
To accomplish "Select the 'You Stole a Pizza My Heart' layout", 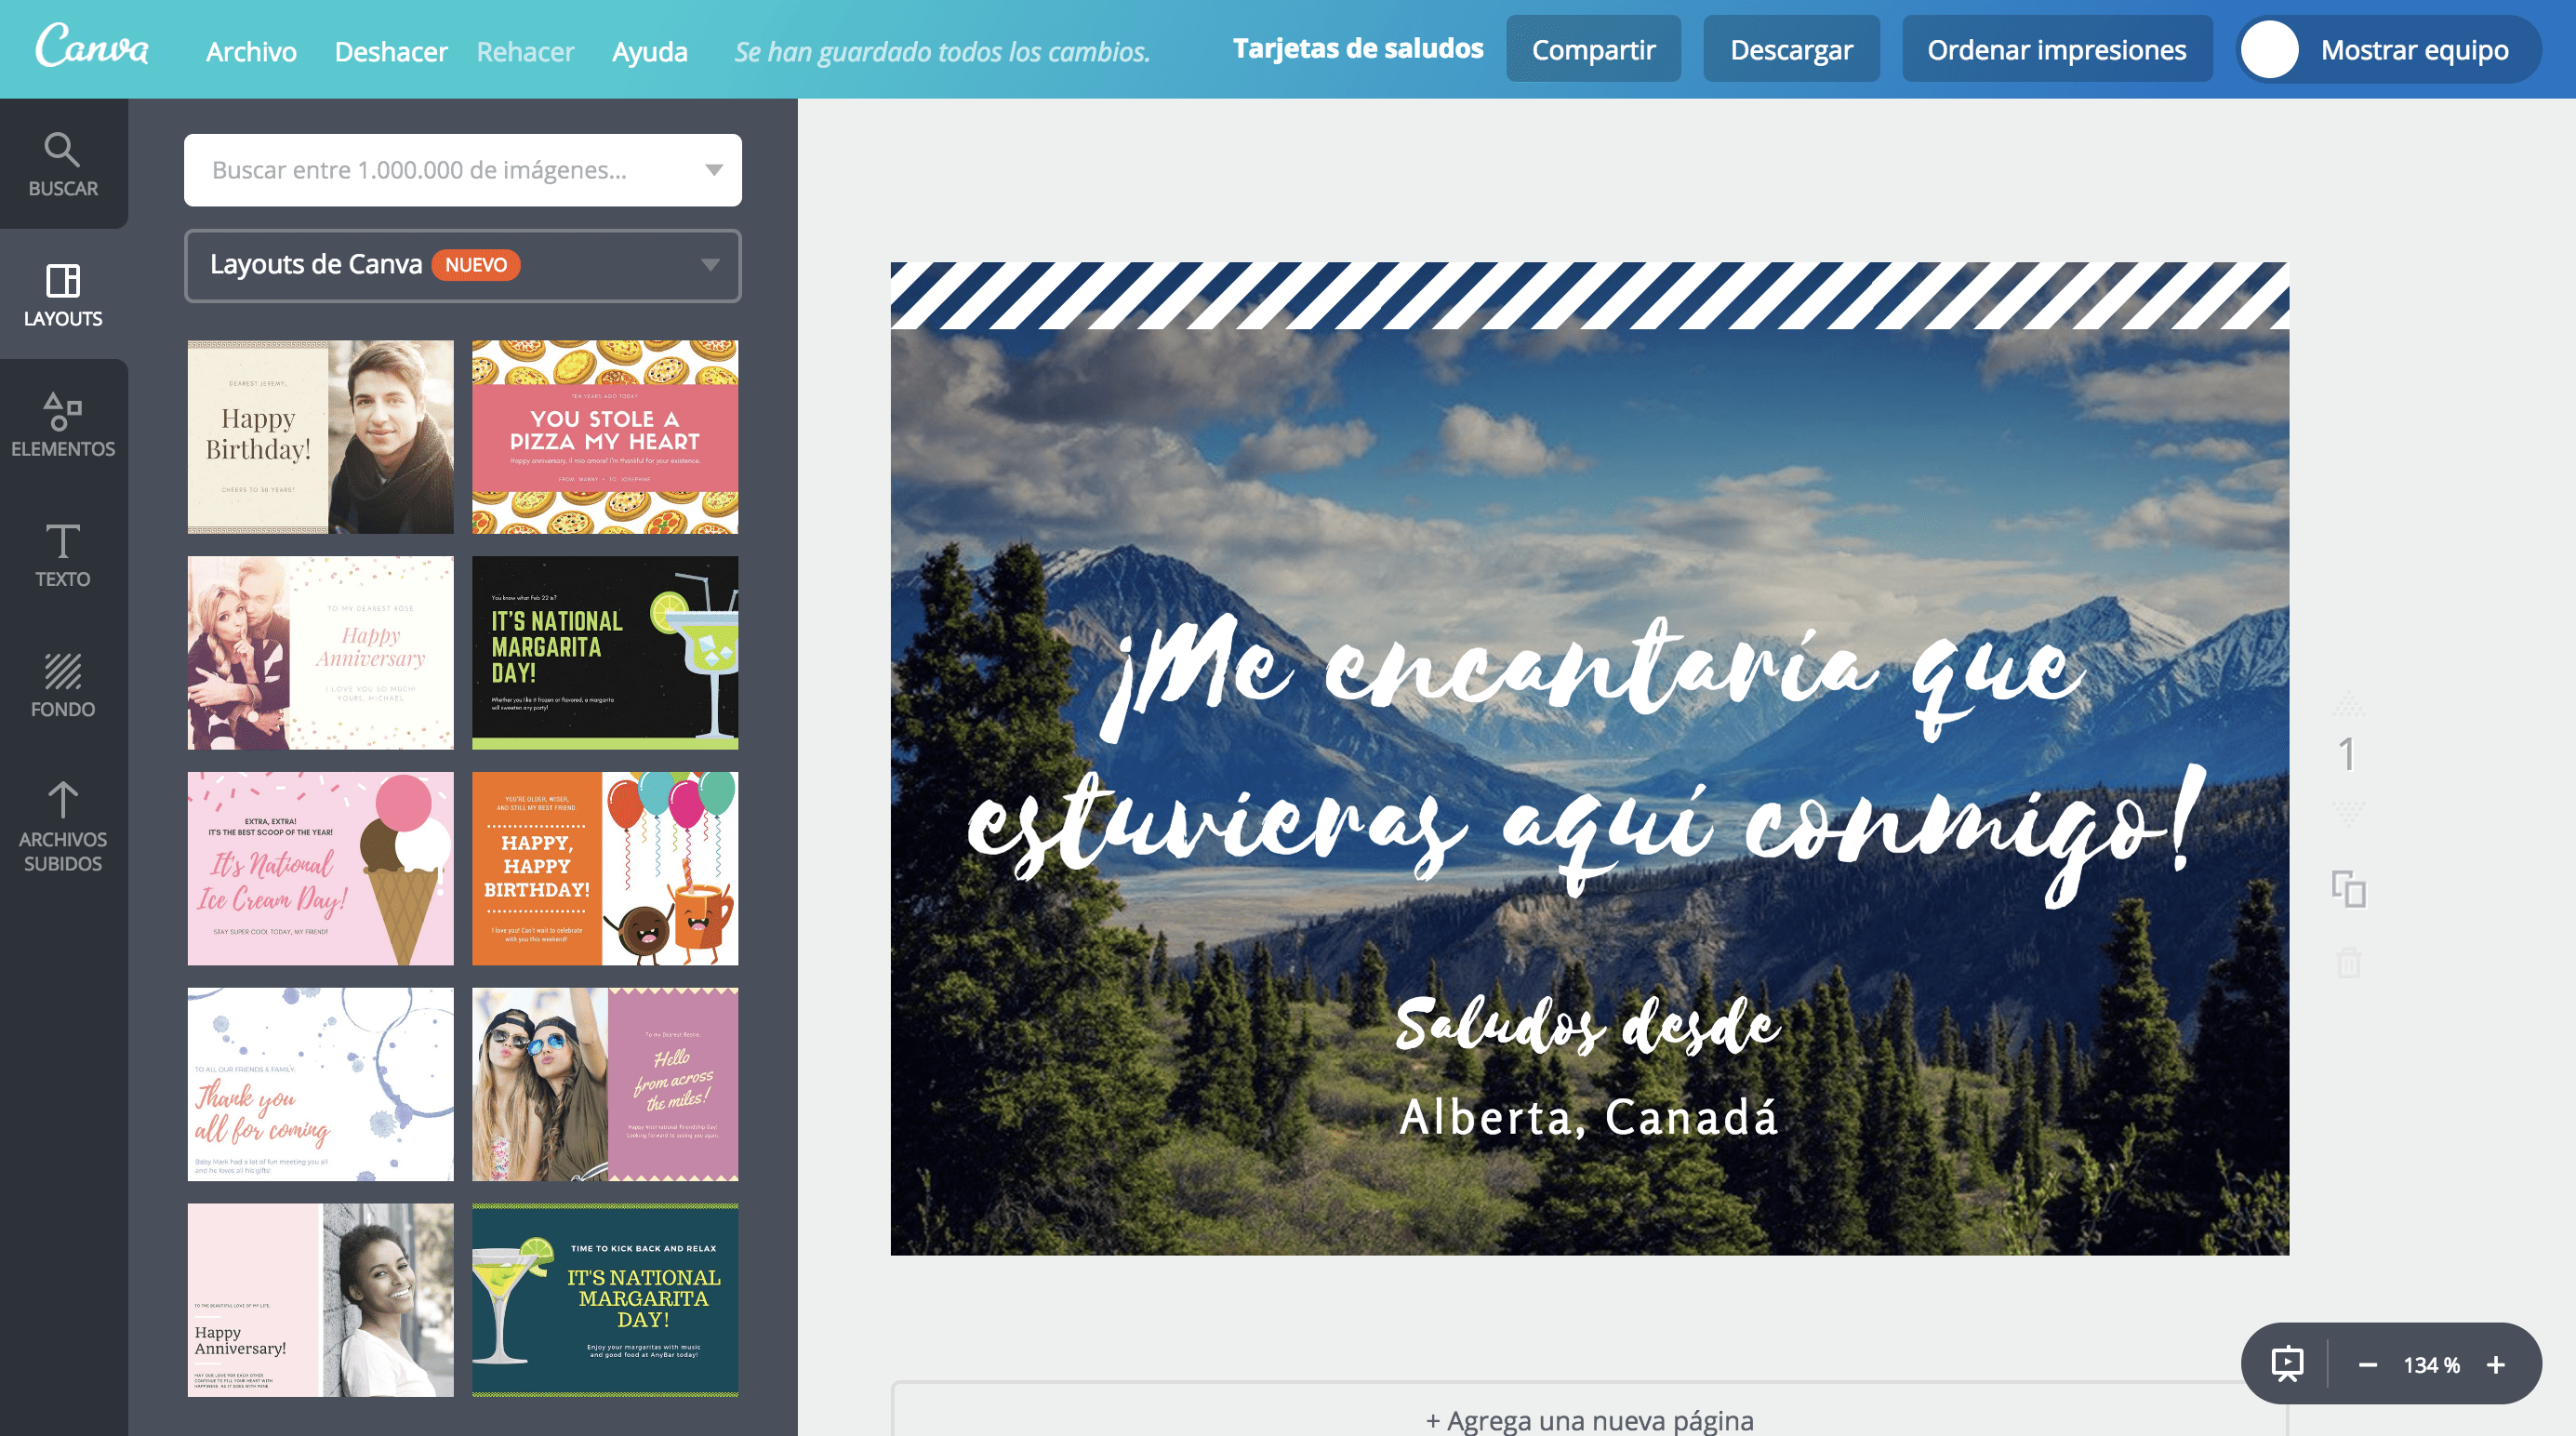I will pyautogui.click(x=605, y=436).
